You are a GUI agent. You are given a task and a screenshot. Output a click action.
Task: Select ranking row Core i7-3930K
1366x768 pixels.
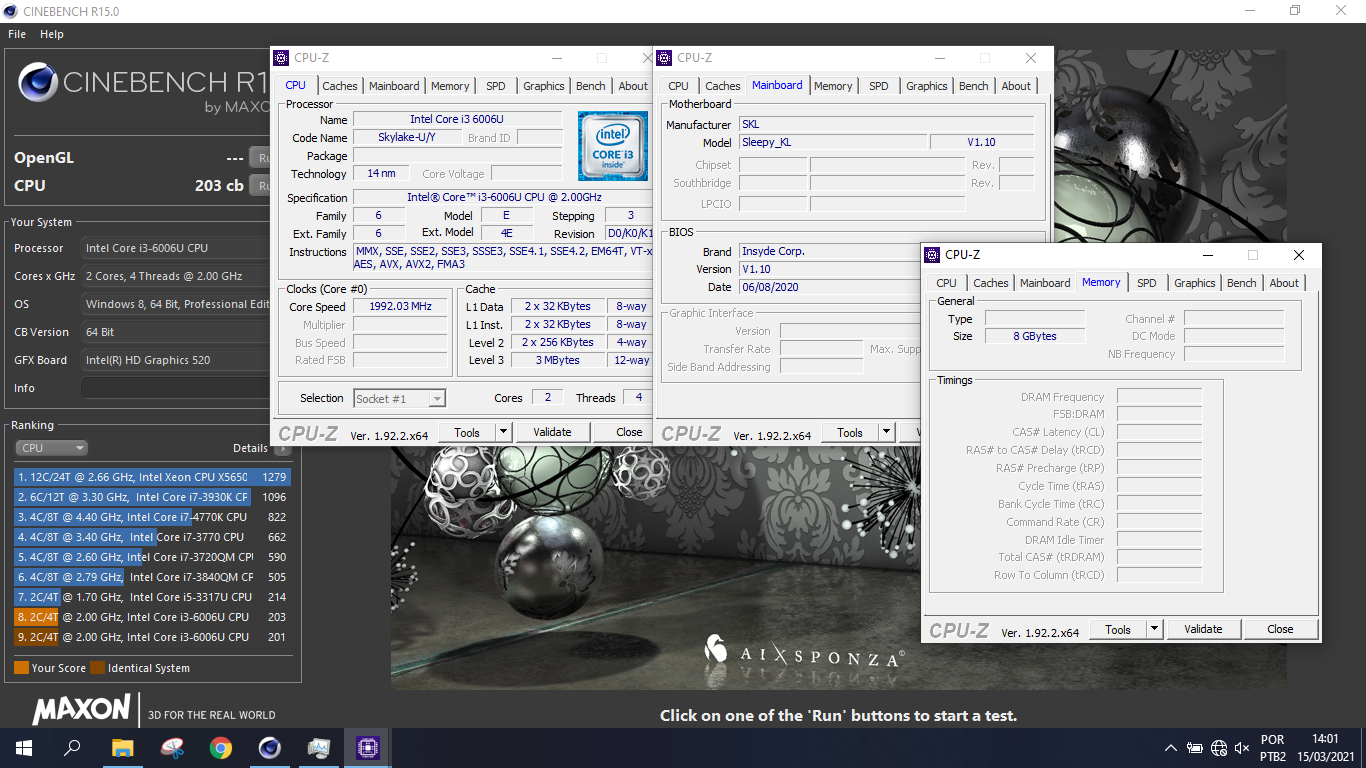(x=152, y=497)
